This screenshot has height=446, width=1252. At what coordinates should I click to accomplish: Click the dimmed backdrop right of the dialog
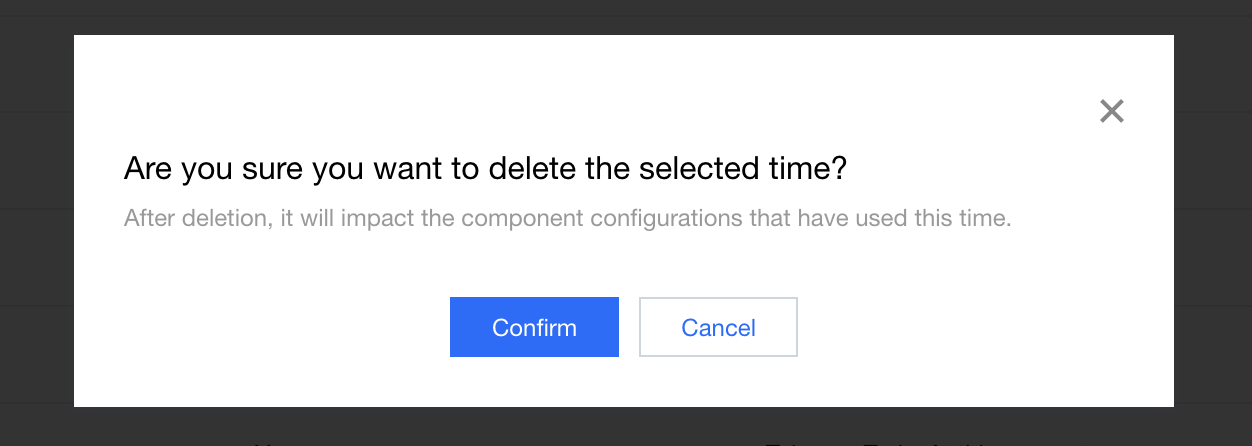click(1212, 220)
